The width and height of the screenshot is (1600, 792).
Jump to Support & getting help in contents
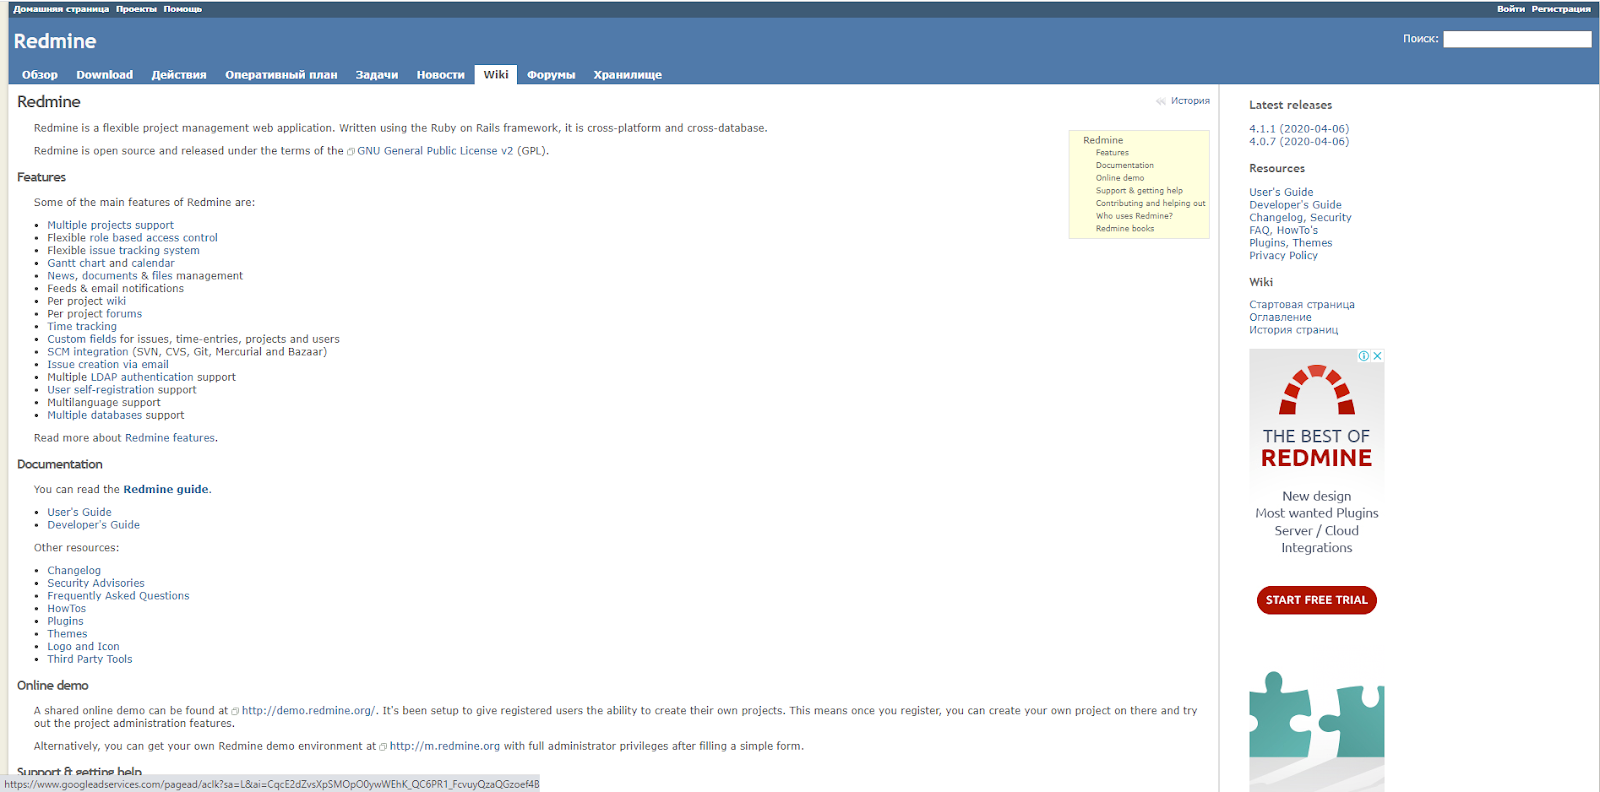click(1139, 191)
